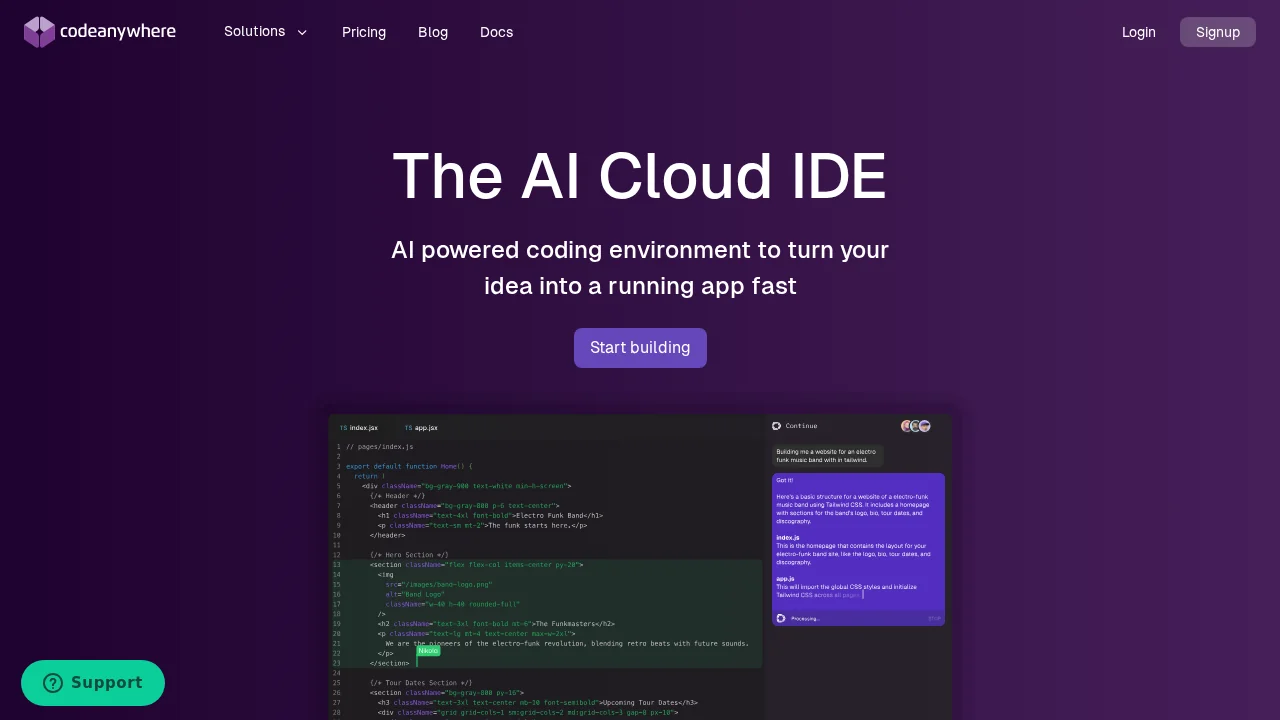Image resolution: width=1280 pixels, height=720 pixels.
Task: Click the Continue assistant logo icon
Action: (x=776, y=426)
